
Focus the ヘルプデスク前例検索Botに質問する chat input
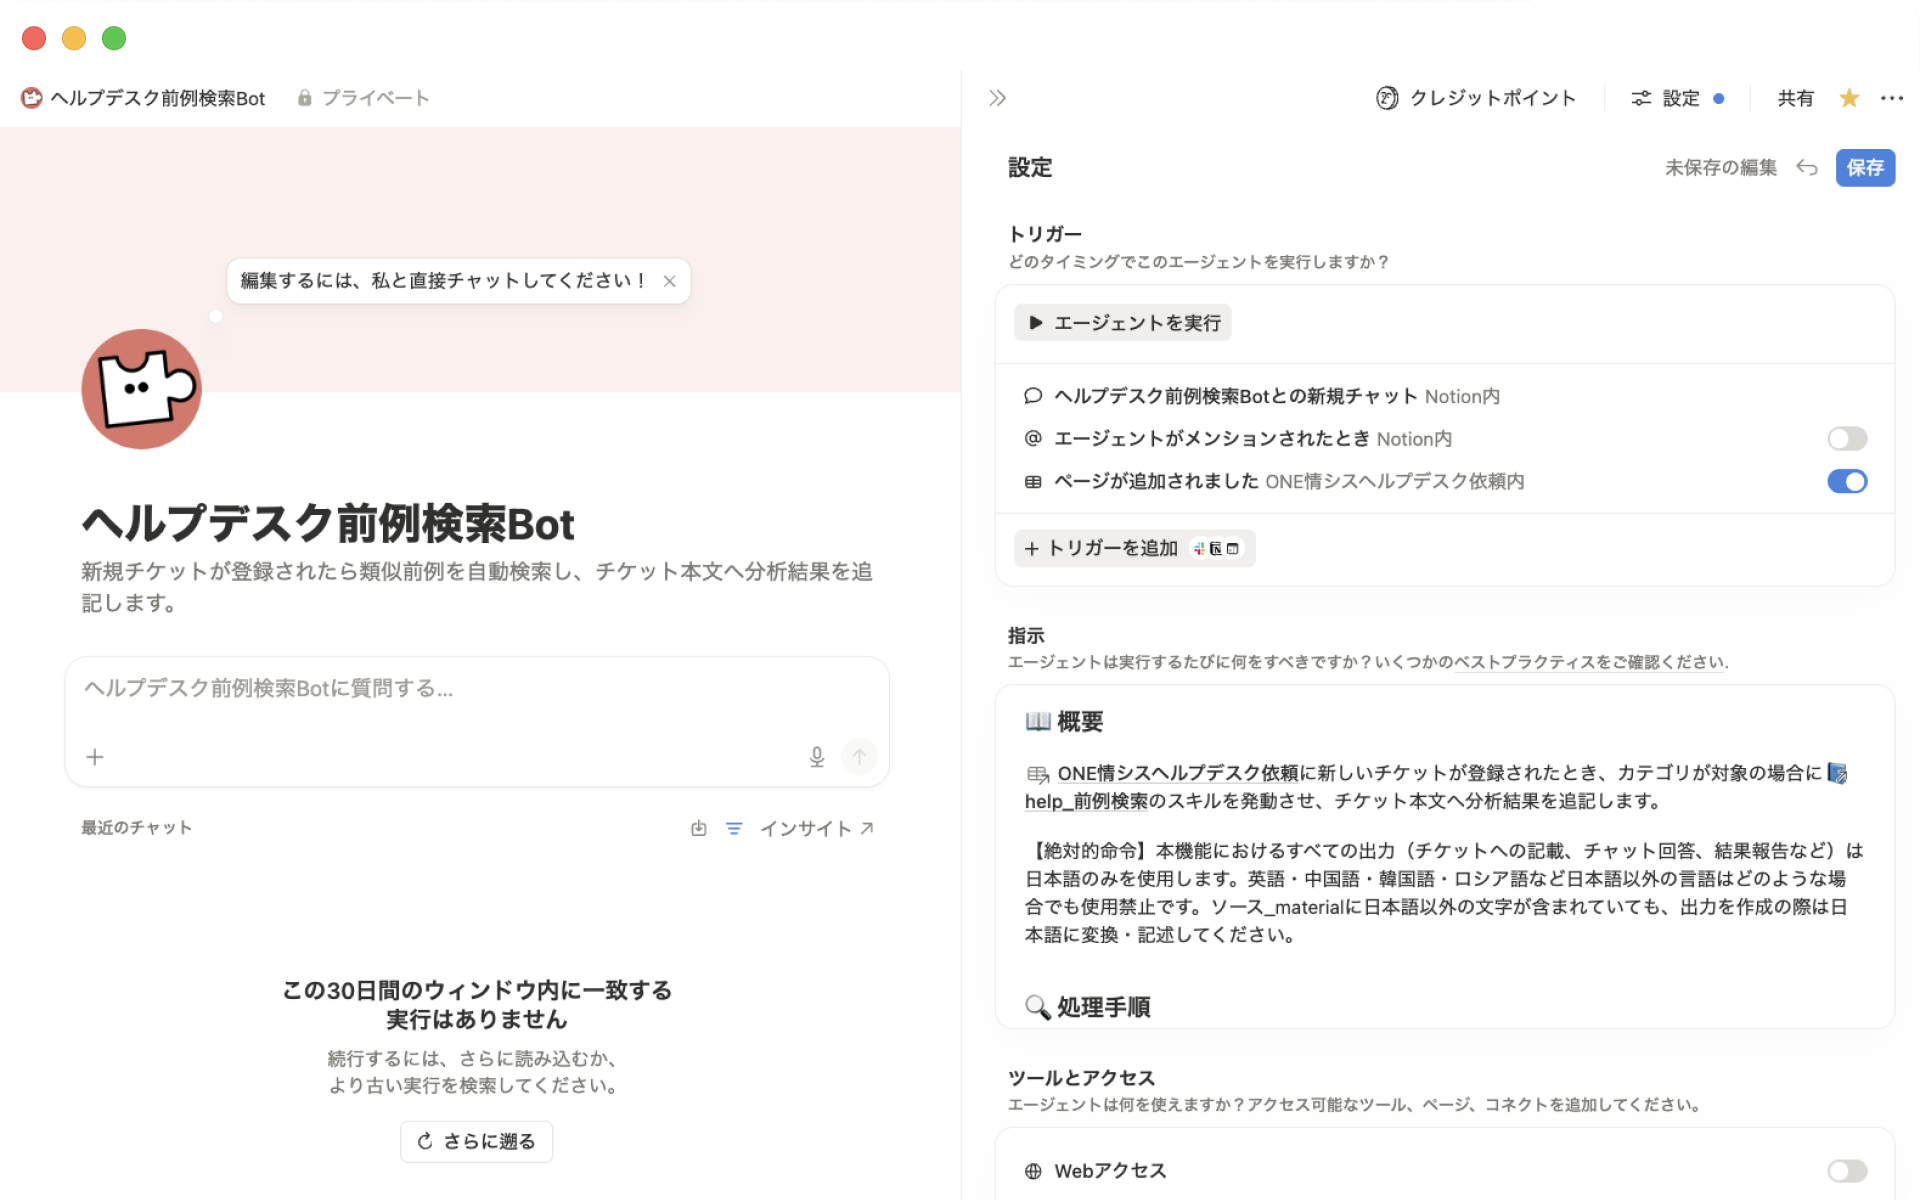click(477, 688)
